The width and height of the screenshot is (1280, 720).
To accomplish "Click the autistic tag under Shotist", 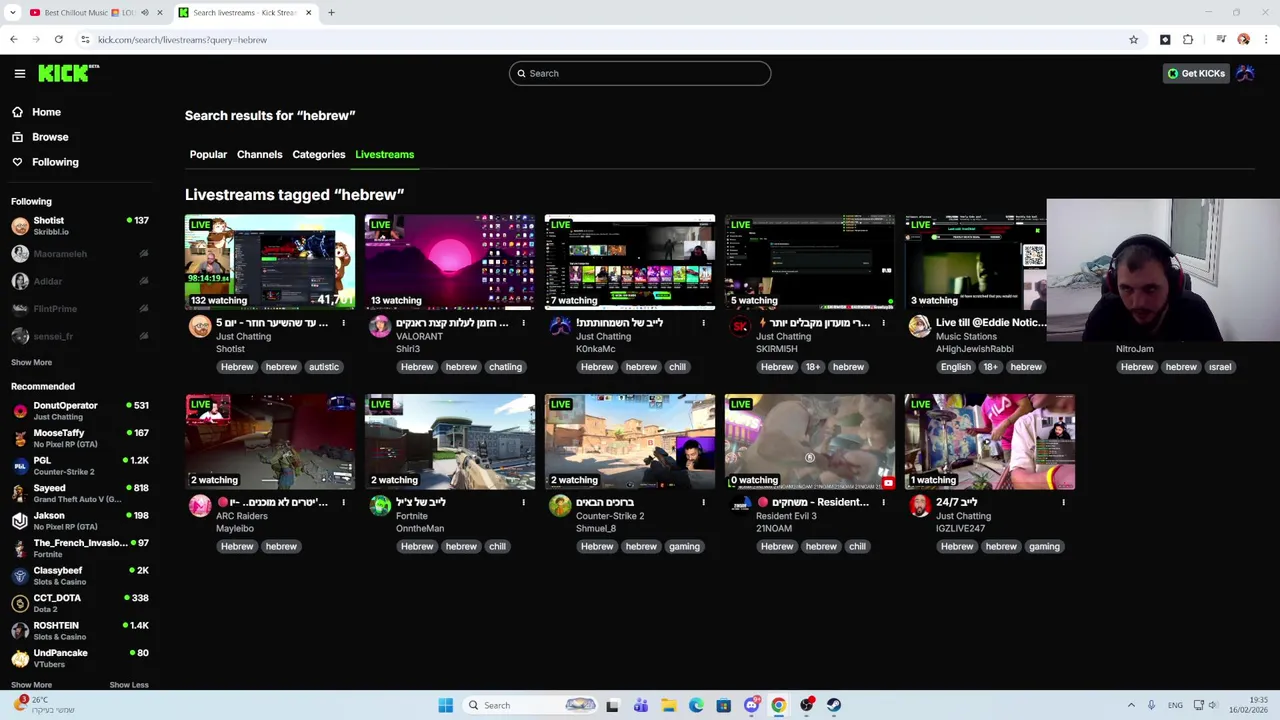I will pos(323,367).
